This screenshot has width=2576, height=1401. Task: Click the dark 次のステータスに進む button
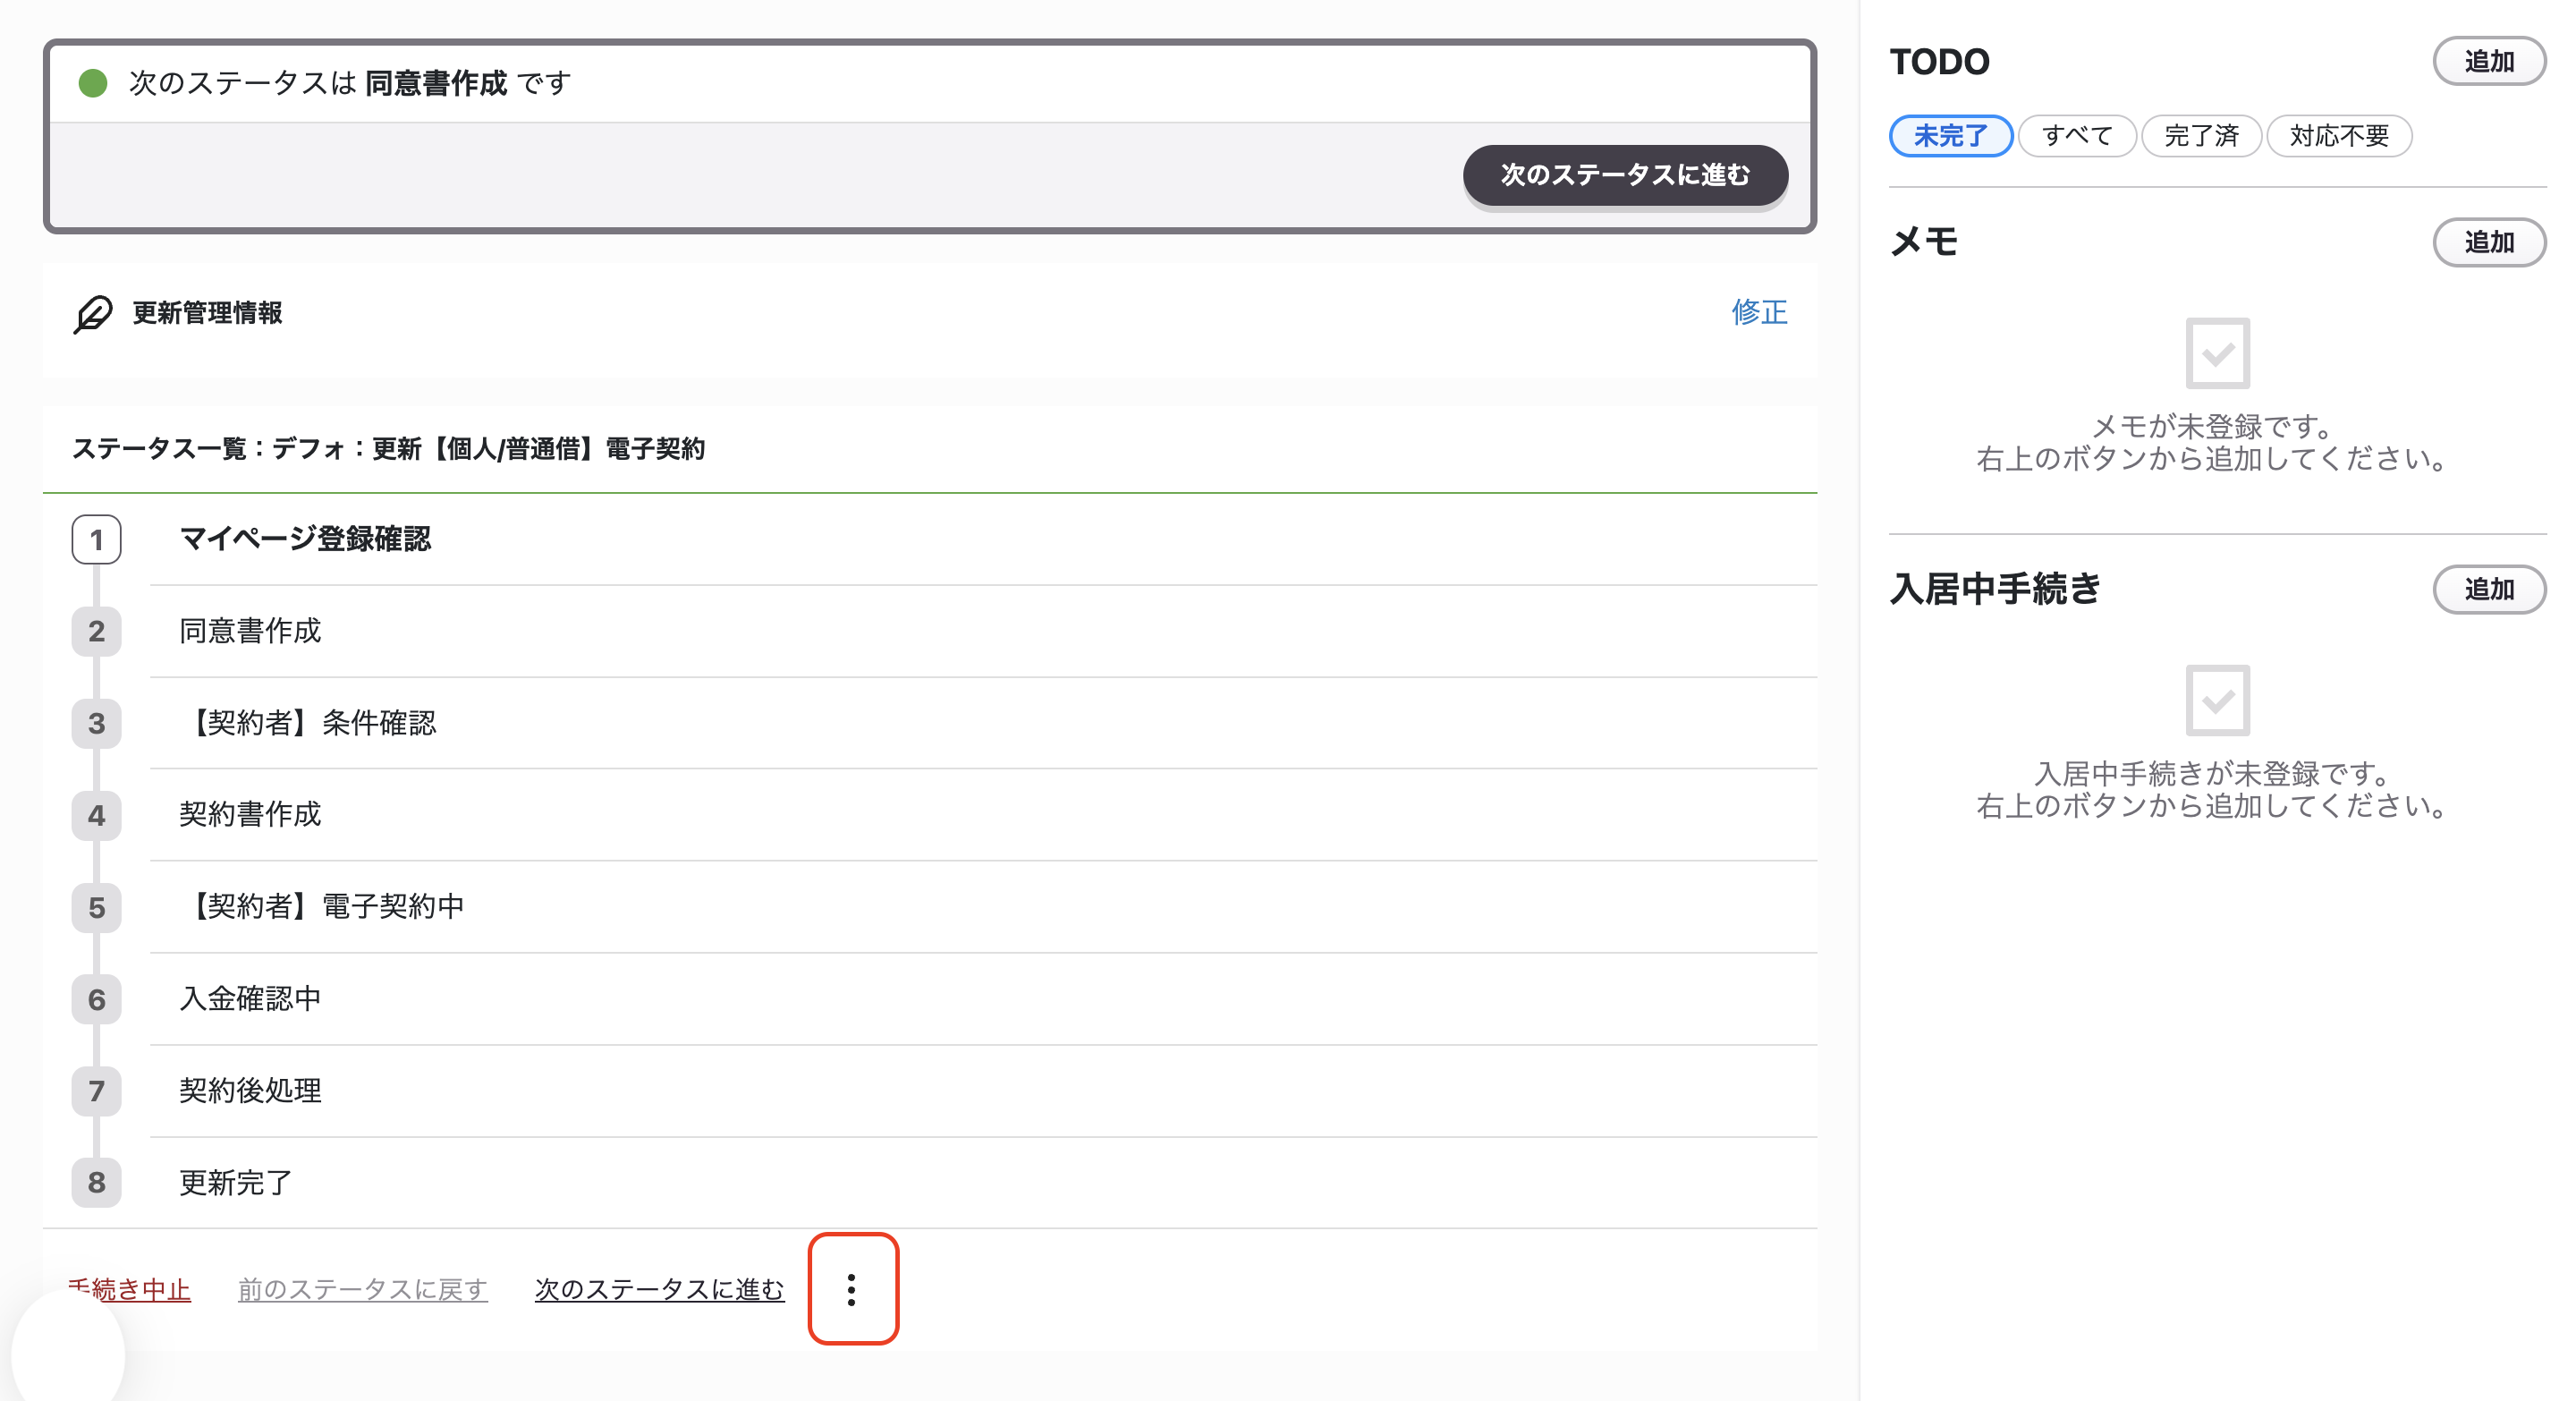point(1625,175)
